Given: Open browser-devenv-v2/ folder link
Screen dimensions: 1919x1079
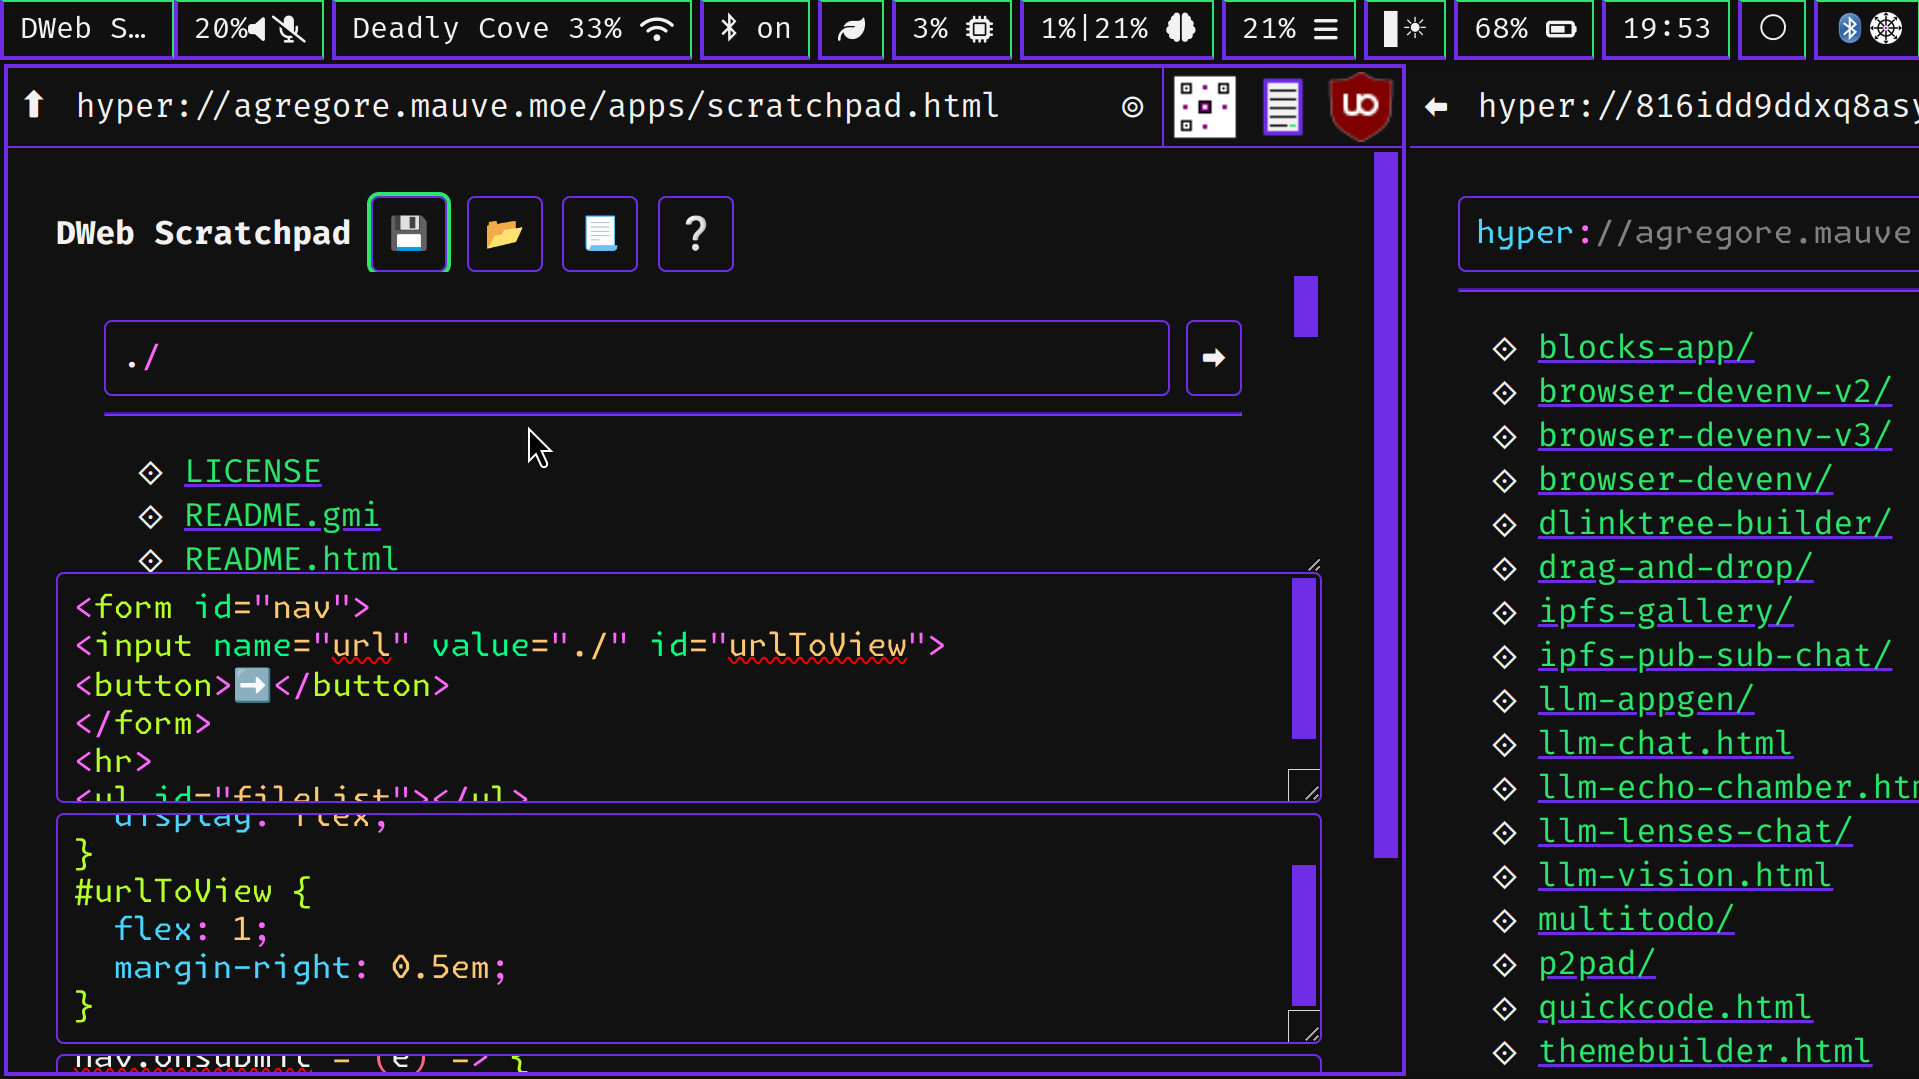Looking at the screenshot, I should click(1714, 391).
